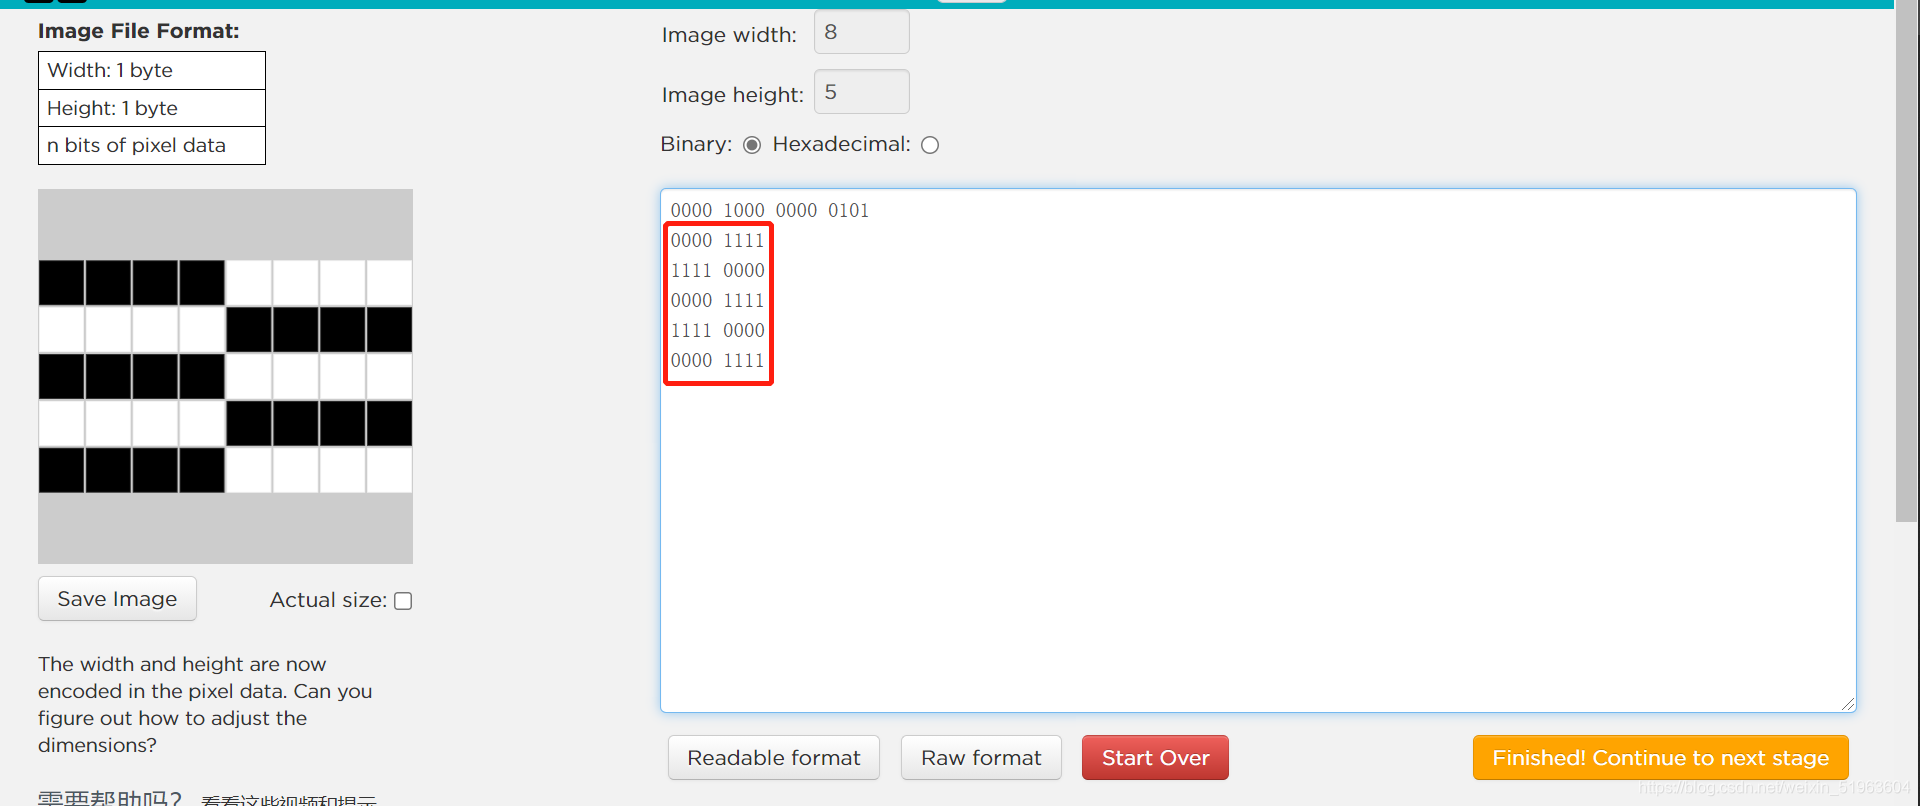Click the Chinese help videos link

[289, 800]
